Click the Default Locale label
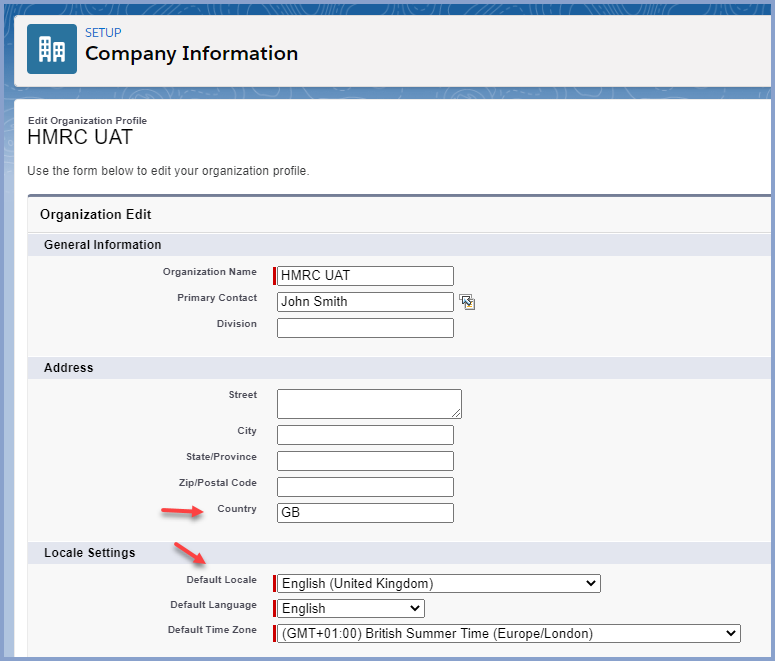775x661 pixels. [221, 579]
